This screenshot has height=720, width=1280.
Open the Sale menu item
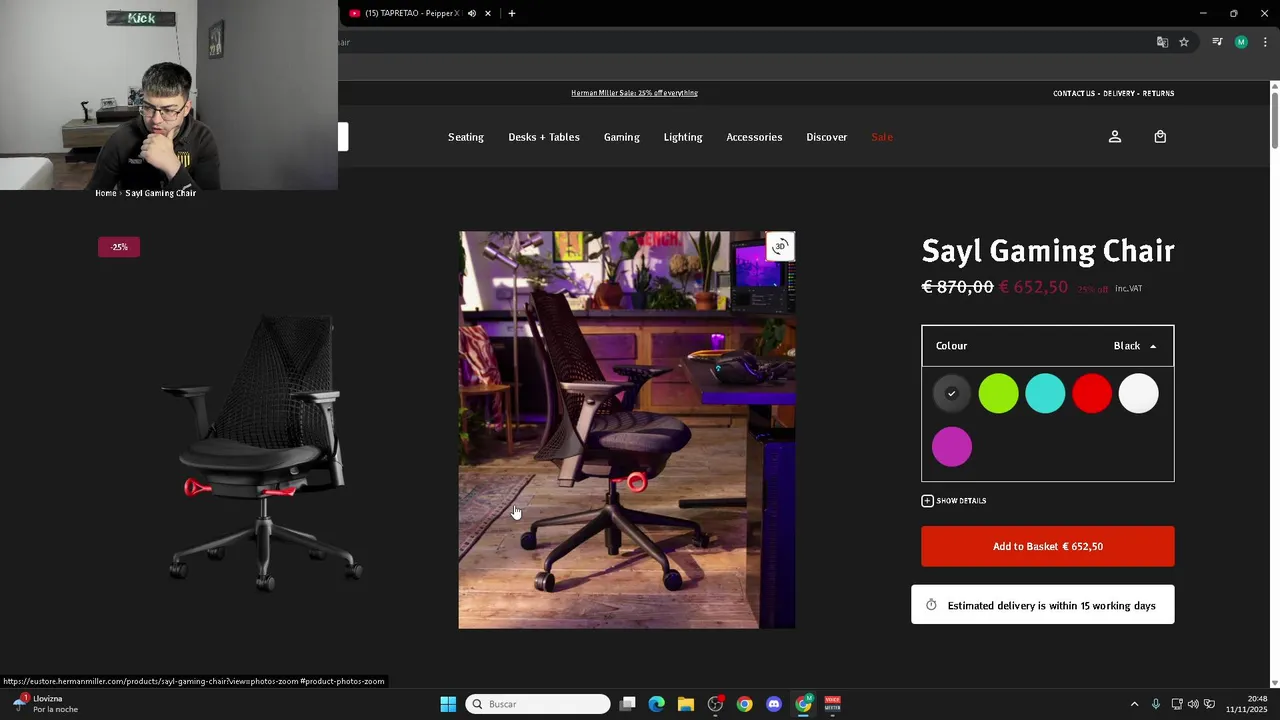[882, 137]
